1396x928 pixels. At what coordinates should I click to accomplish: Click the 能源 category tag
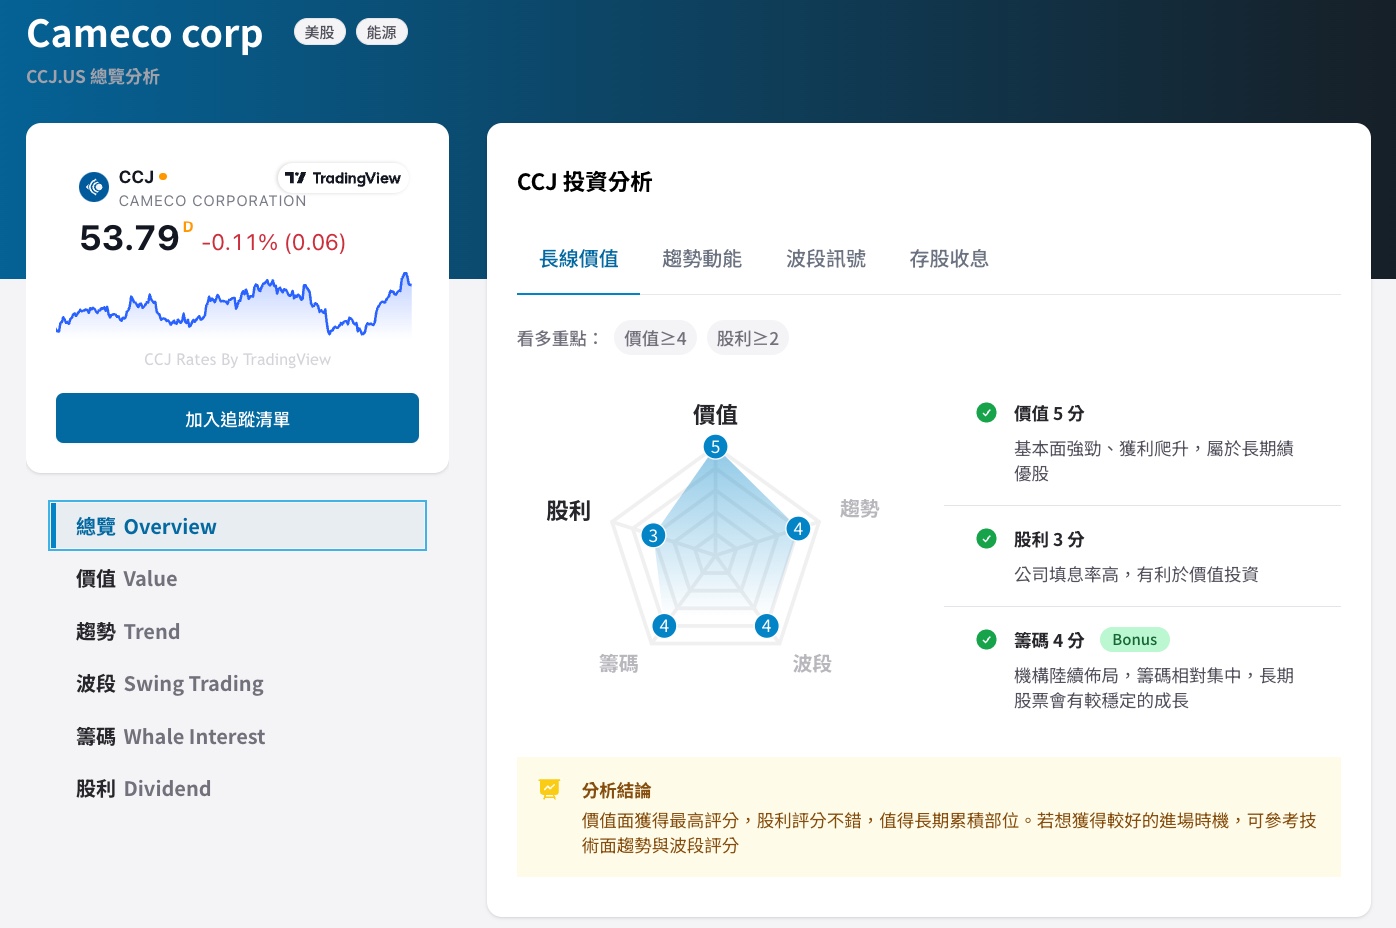click(381, 32)
